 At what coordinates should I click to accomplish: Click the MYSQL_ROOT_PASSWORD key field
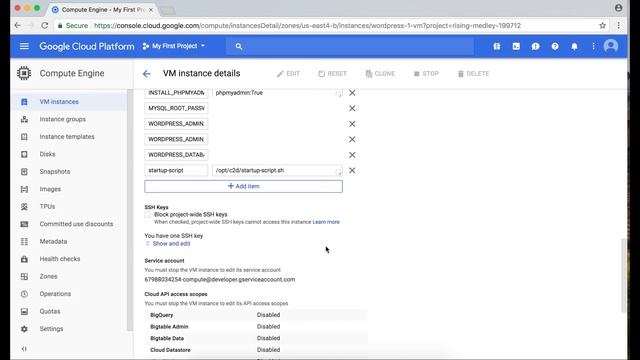(x=176, y=109)
